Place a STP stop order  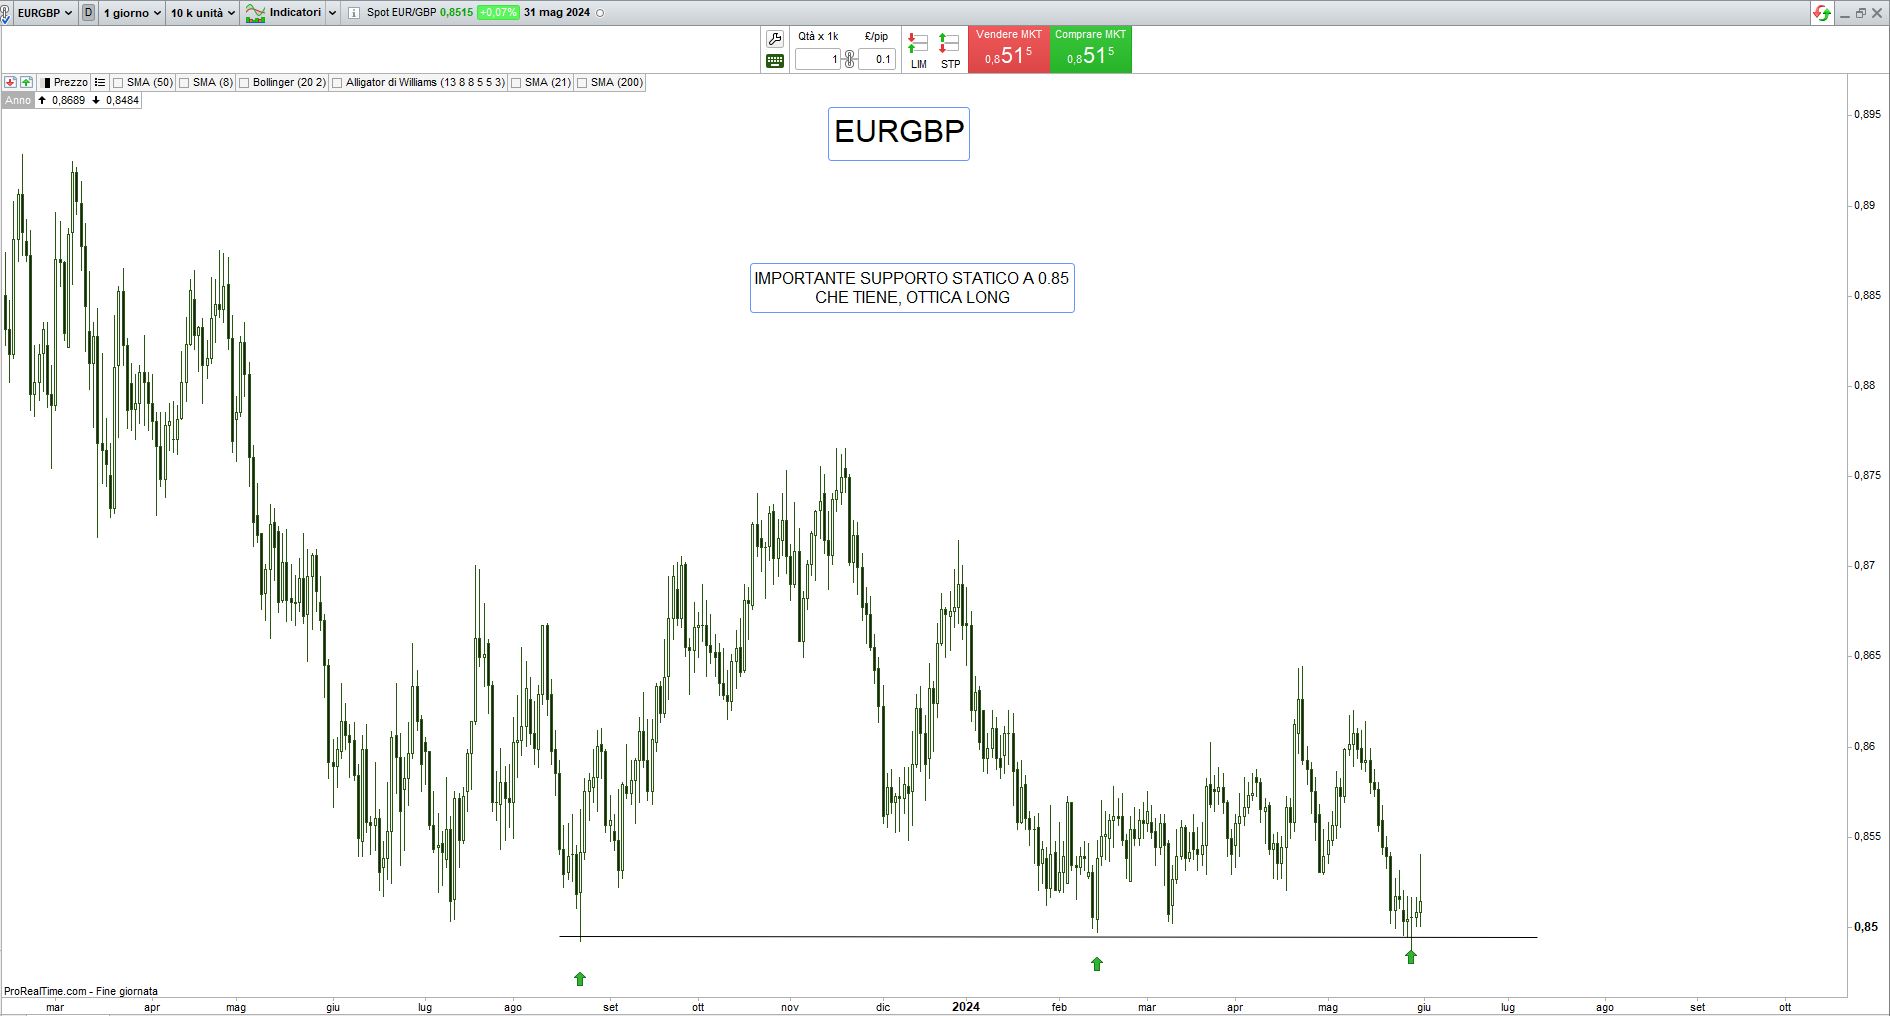click(950, 50)
